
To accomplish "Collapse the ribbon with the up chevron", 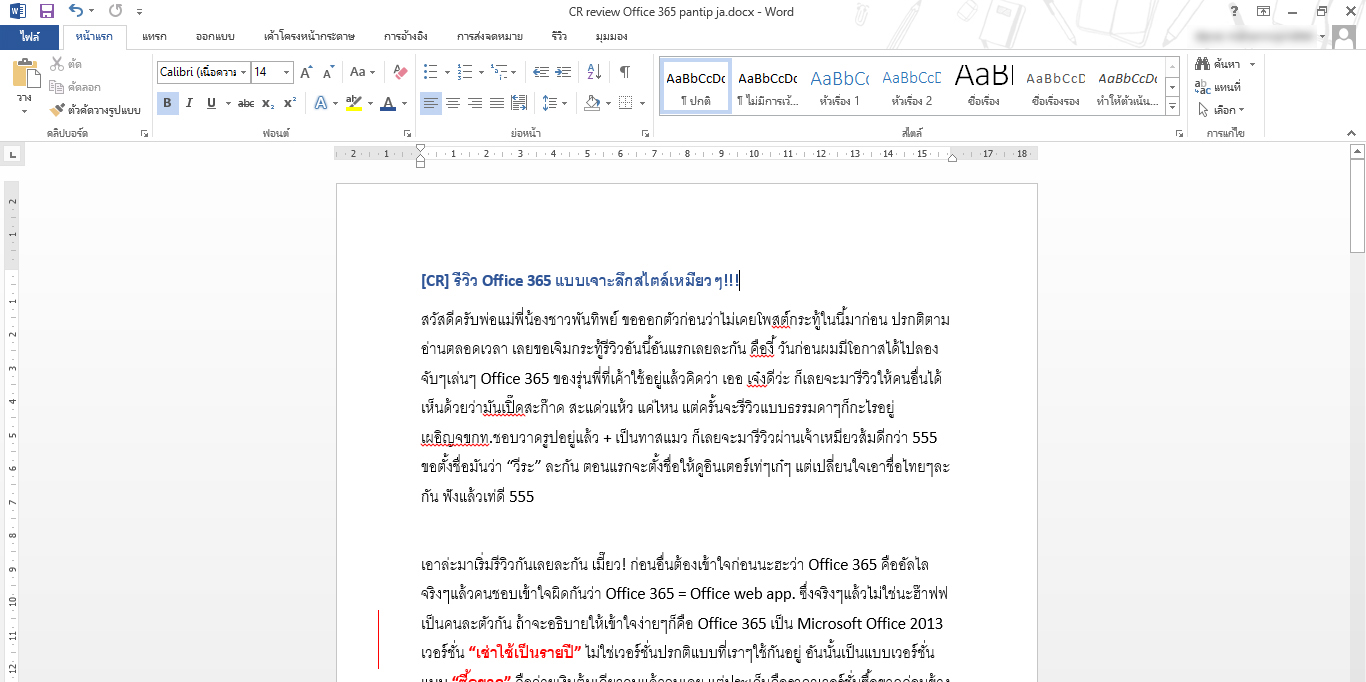I will click(1351, 132).
